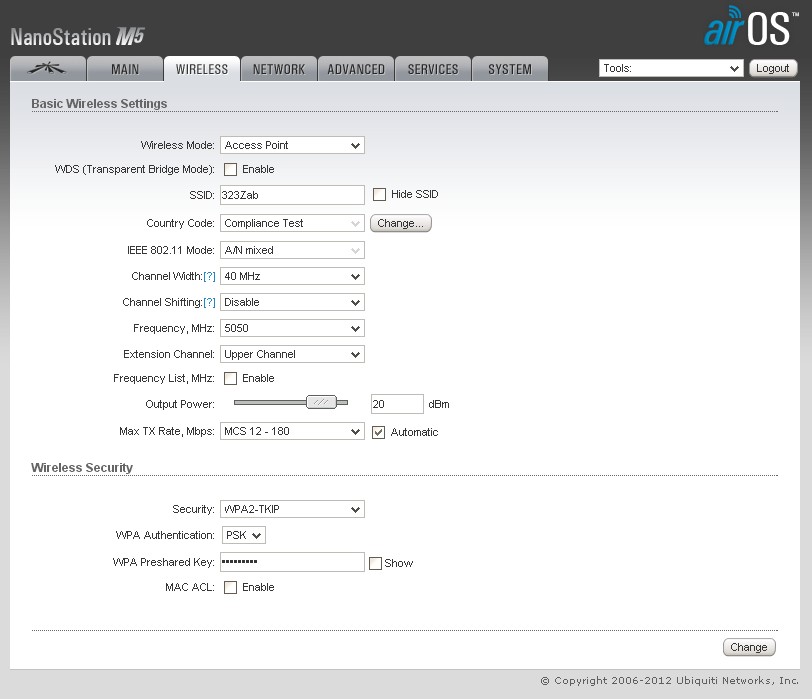This screenshot has width=812, height=699.
Task: Click the SSID text field
Action: point(292,195)
